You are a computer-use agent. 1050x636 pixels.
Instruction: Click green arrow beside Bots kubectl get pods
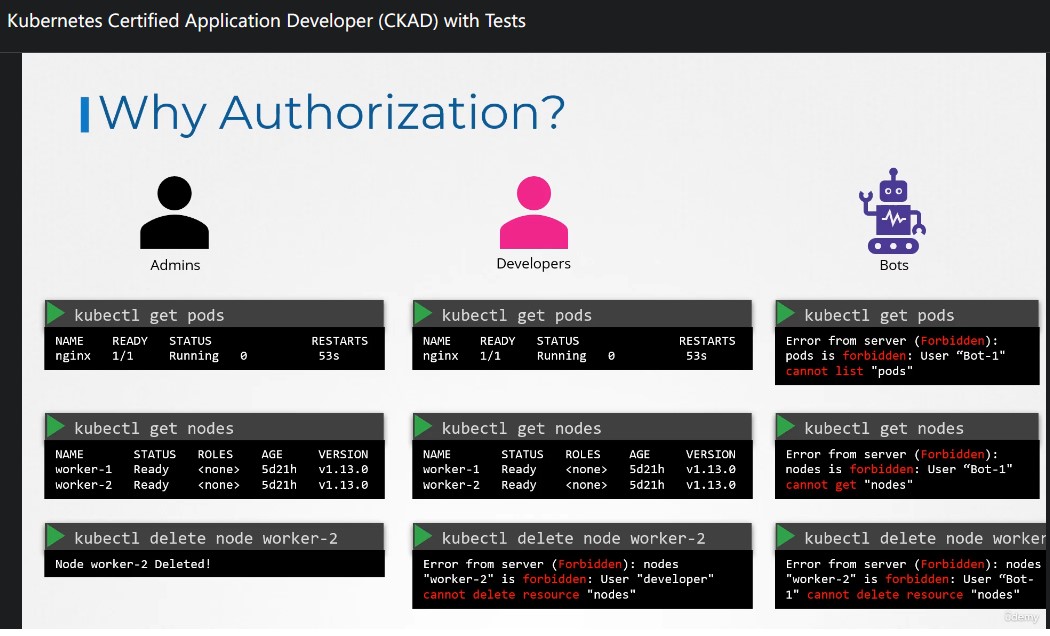coord(785,313)
